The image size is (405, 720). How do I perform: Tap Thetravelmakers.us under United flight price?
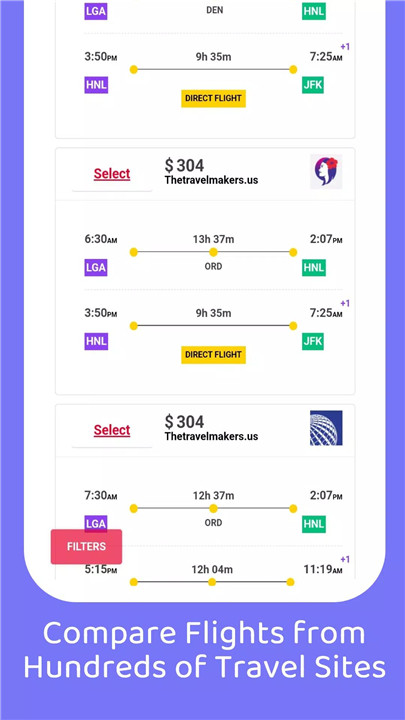point(211,436)
